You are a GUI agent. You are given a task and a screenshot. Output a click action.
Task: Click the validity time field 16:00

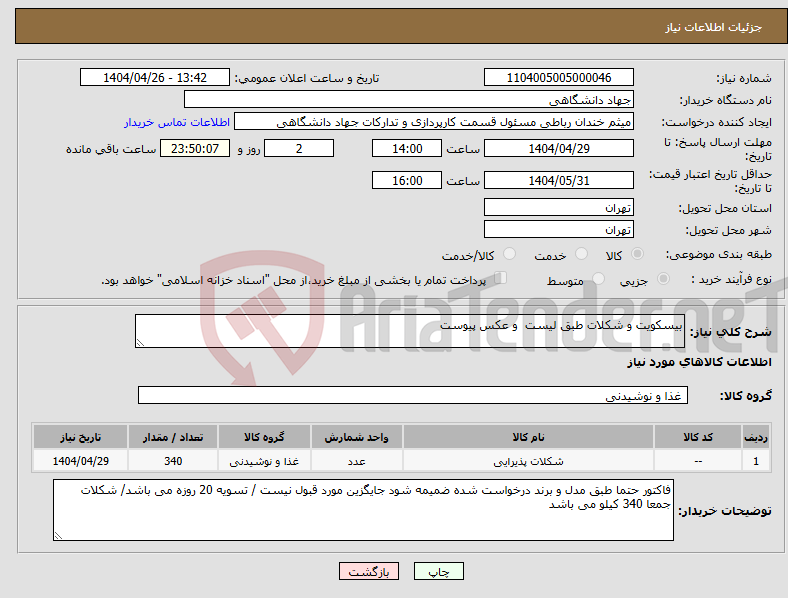tap(407, 180)
